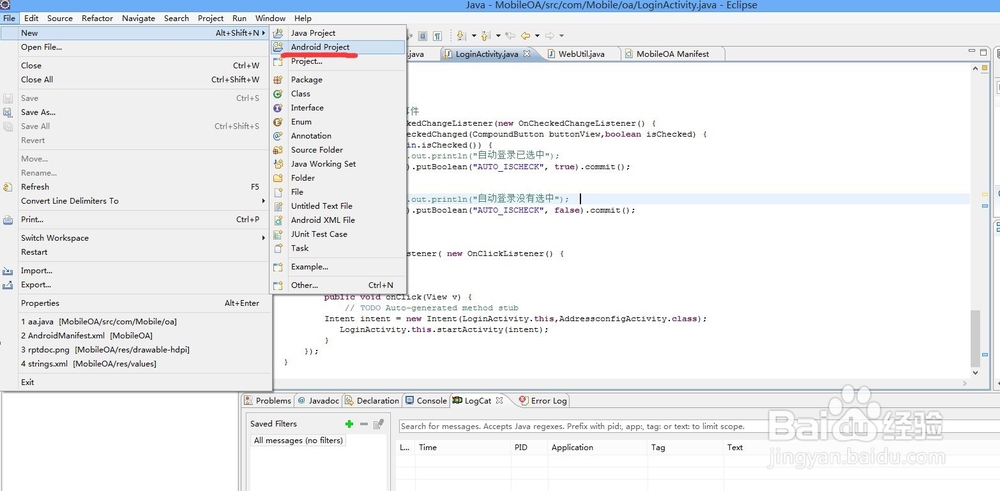
Task: Click Open File... in the File menu
Action: [x=136, y=47]
